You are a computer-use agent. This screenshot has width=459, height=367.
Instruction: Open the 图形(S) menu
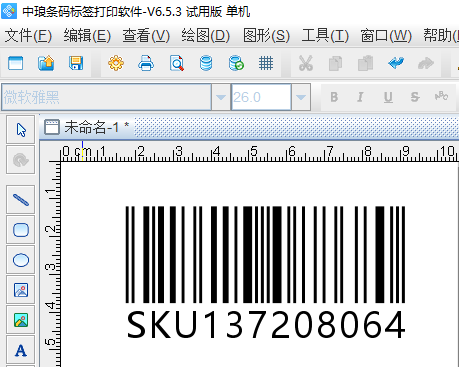pos(266,36)
